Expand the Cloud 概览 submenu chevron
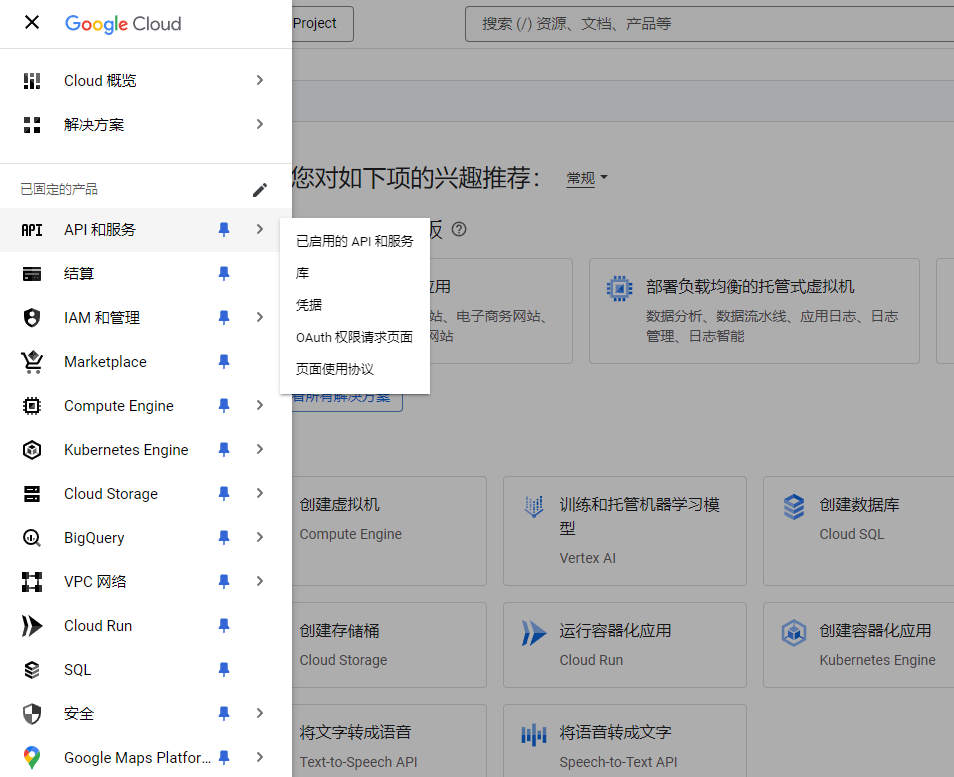Viewport: 954px width, 777px height. [x=260, y=80]
